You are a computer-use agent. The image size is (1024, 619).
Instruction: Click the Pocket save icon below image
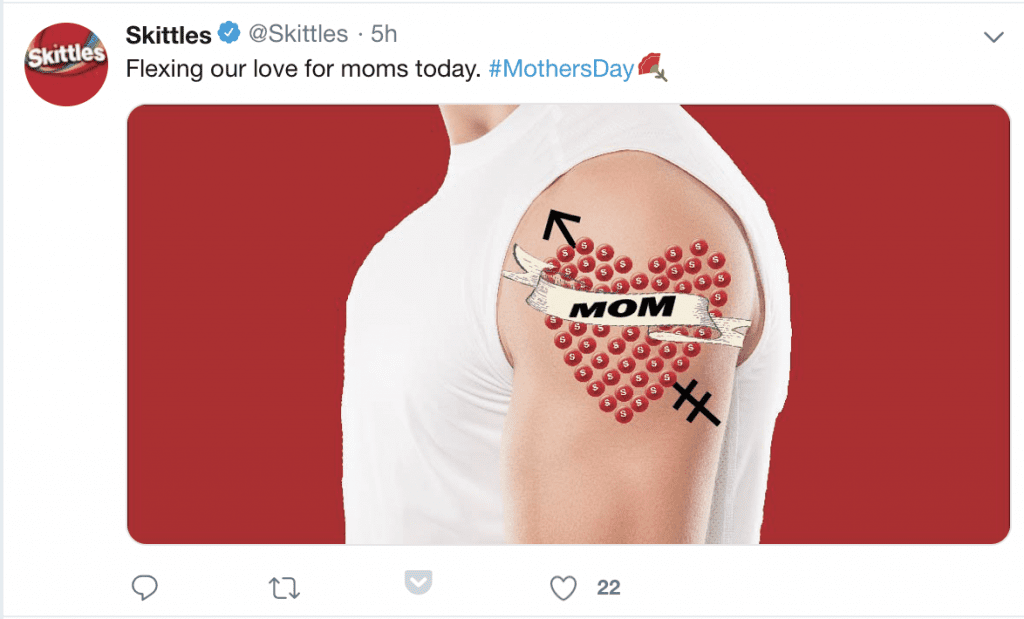tap(417, 581)
